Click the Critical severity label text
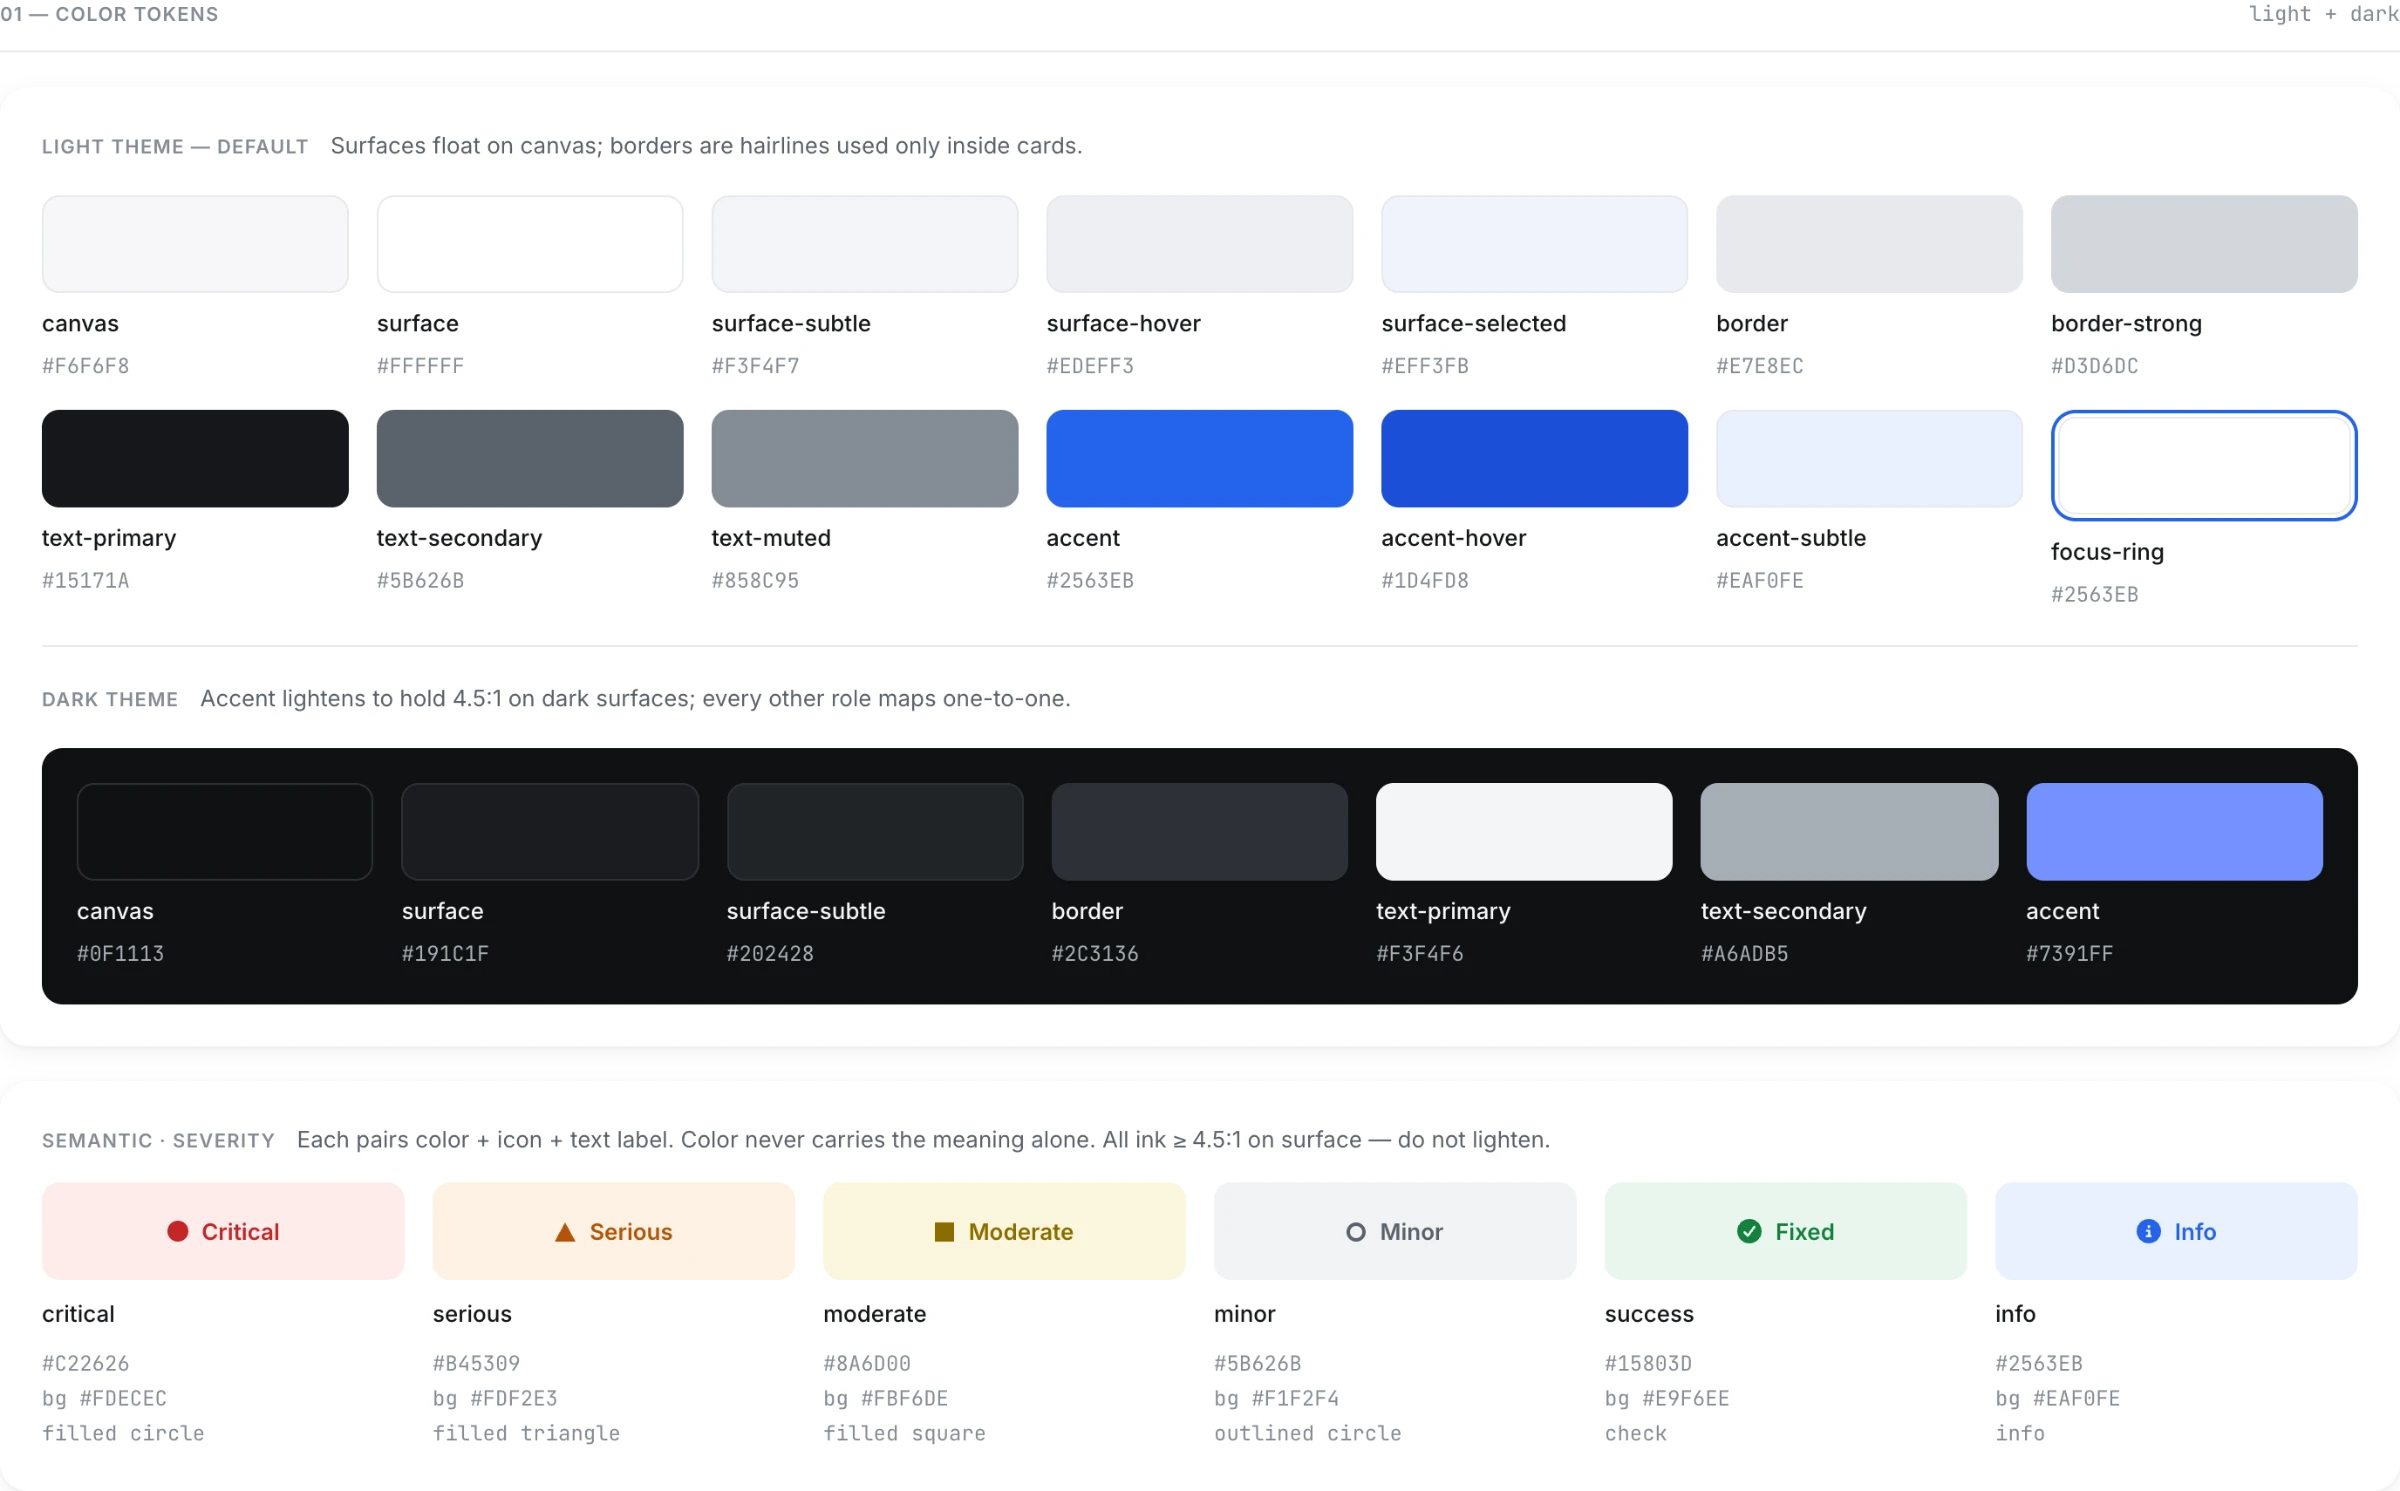Image resolution: width=2400 pixels, height=1491 pixels. 240,1231
